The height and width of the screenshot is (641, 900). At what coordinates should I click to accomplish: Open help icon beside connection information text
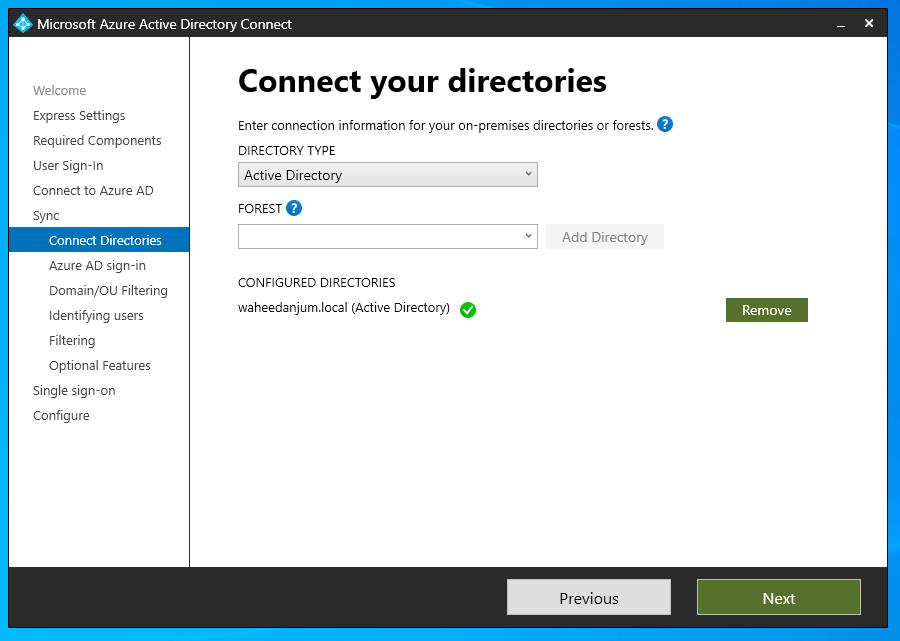(665, 124)
